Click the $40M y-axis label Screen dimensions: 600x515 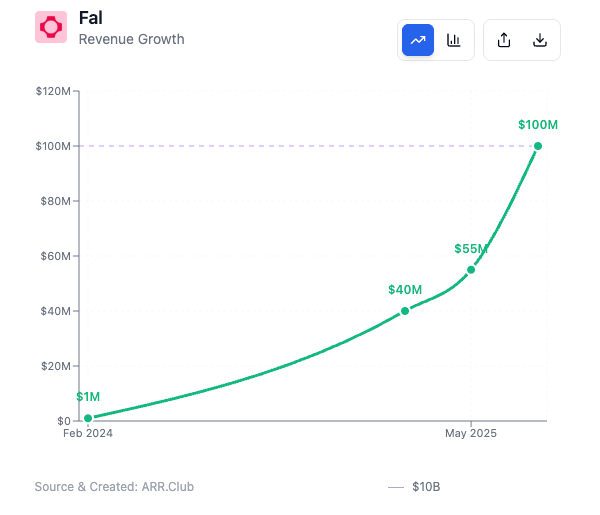pyautogui.click(x=56, y=311)
